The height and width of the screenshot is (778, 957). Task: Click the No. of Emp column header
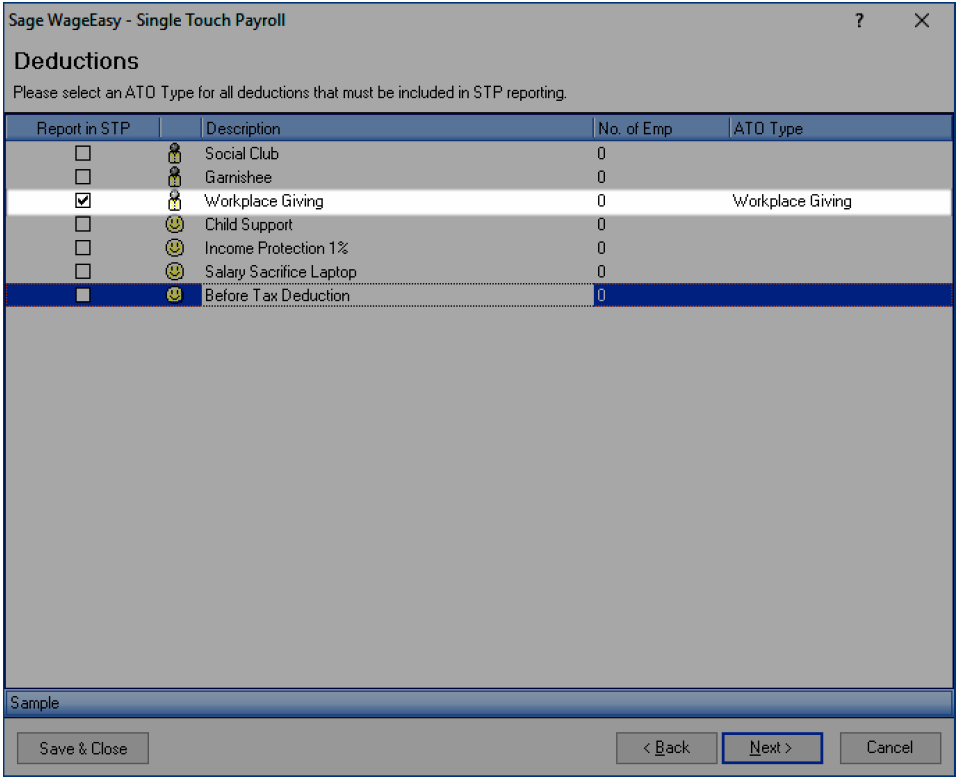click(x=662, y=129)
